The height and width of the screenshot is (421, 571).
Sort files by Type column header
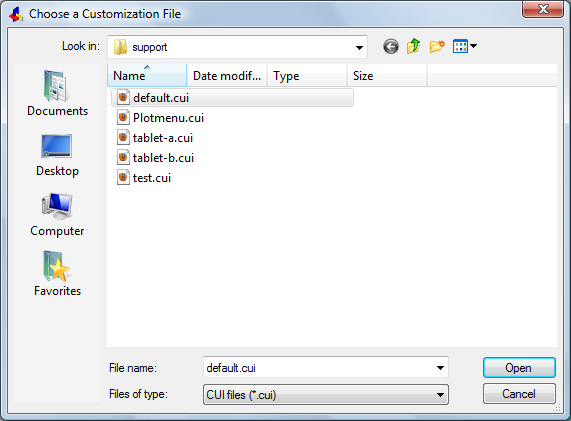tap(307, 75)
